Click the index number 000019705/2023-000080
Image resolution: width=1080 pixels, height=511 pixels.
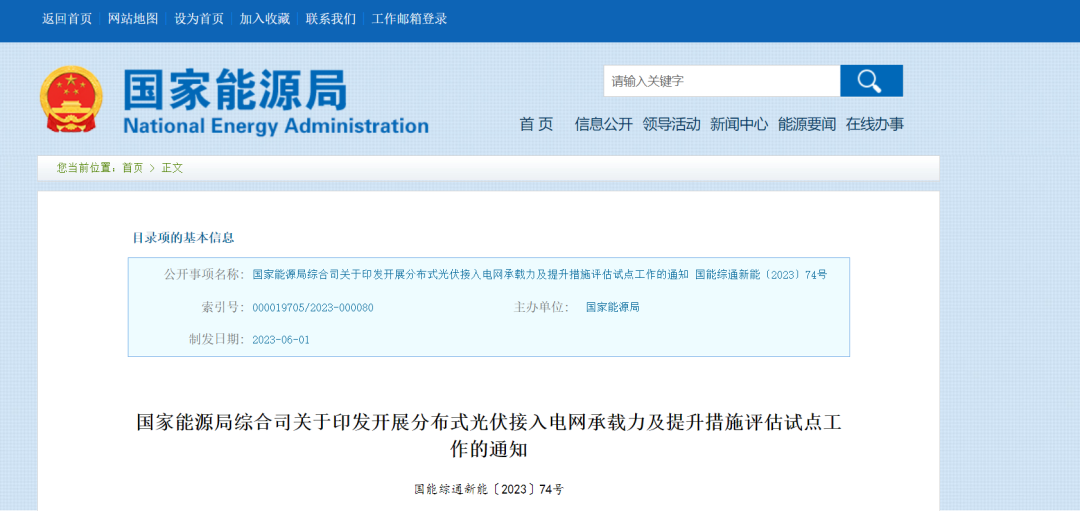(313, 307)
